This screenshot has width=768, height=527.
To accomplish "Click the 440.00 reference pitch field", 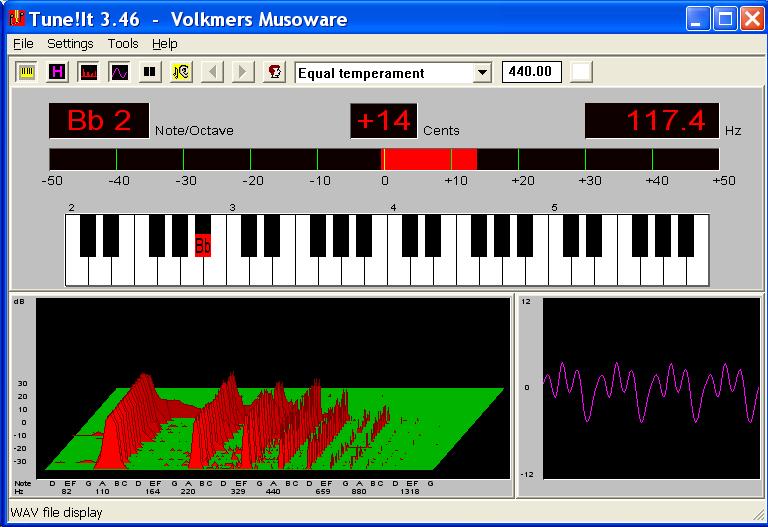I will click(531, 72).
